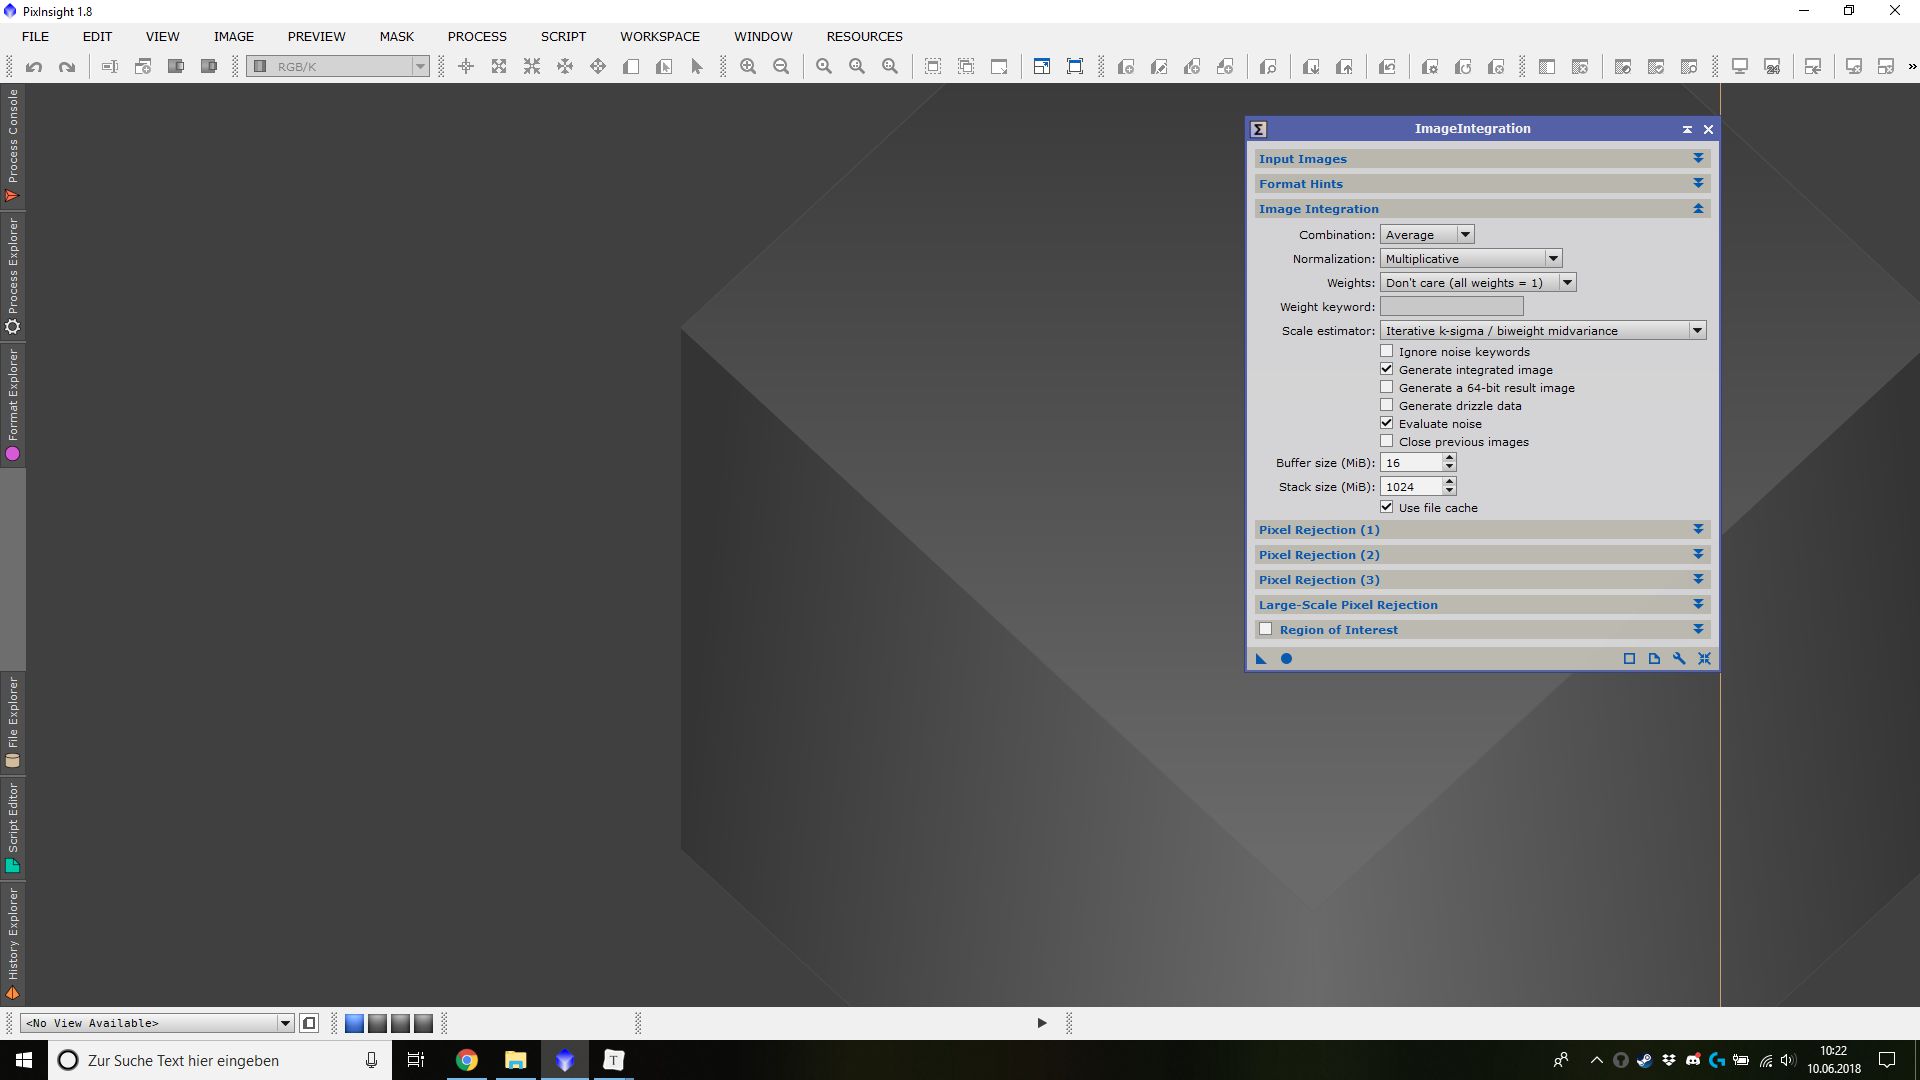
Task: Click the magnifier plus Zoom In icon
Action: 748,67
